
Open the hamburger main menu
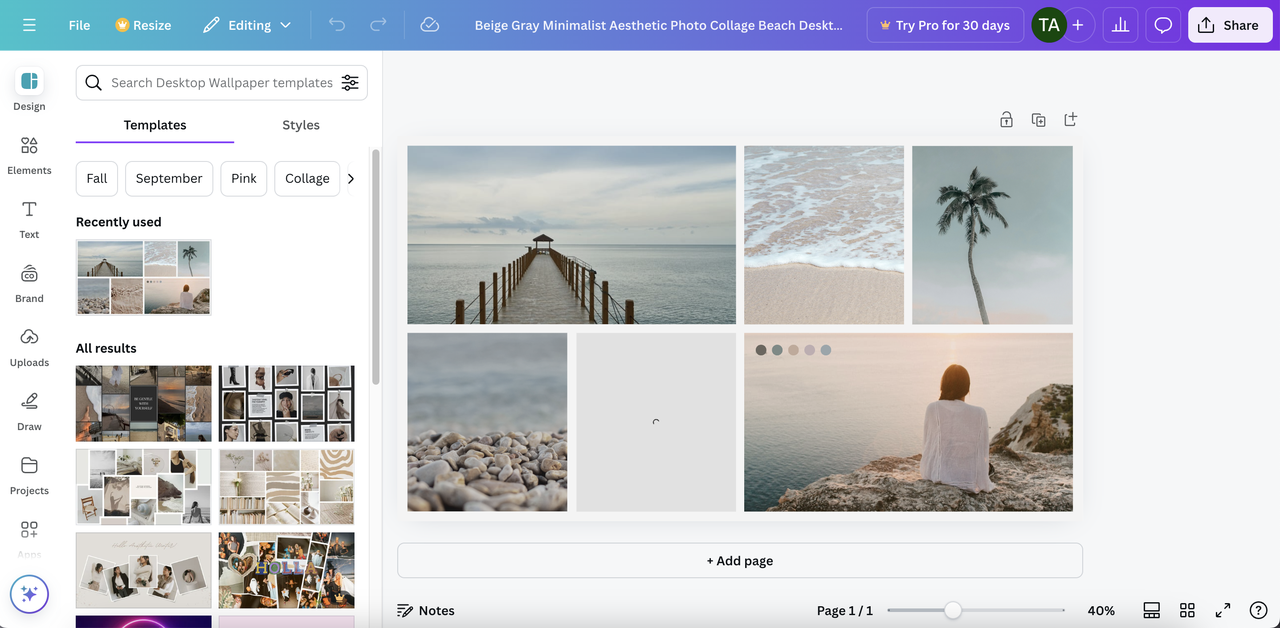tap(29, 25)
